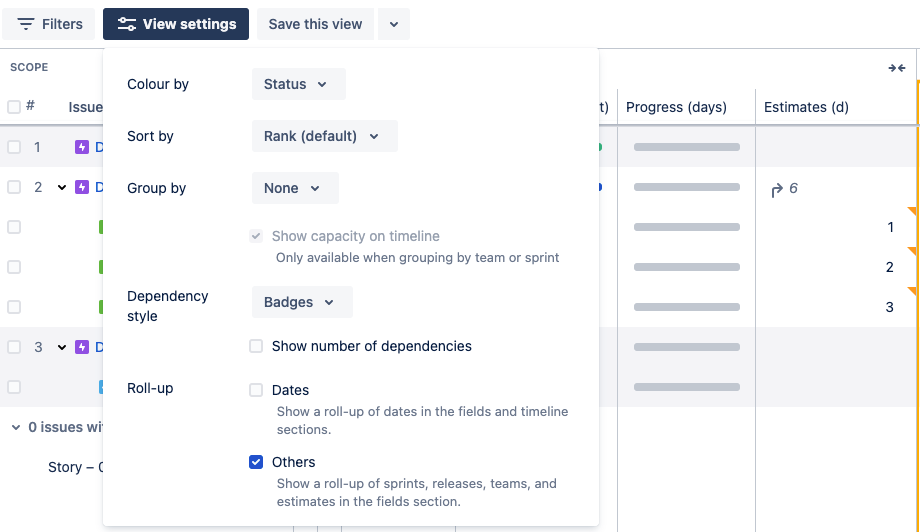Click the Progress bar in row 1

[x=686, y=147]
